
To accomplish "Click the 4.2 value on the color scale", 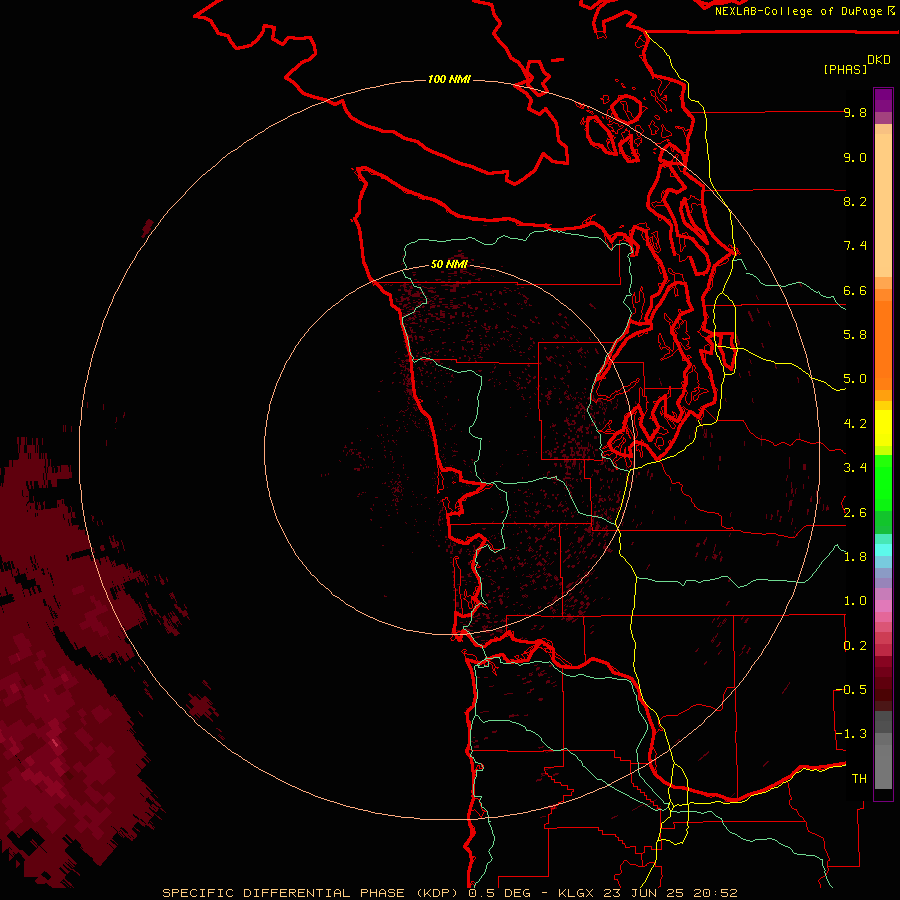I will pyautogui.click(x=855, y=424).
